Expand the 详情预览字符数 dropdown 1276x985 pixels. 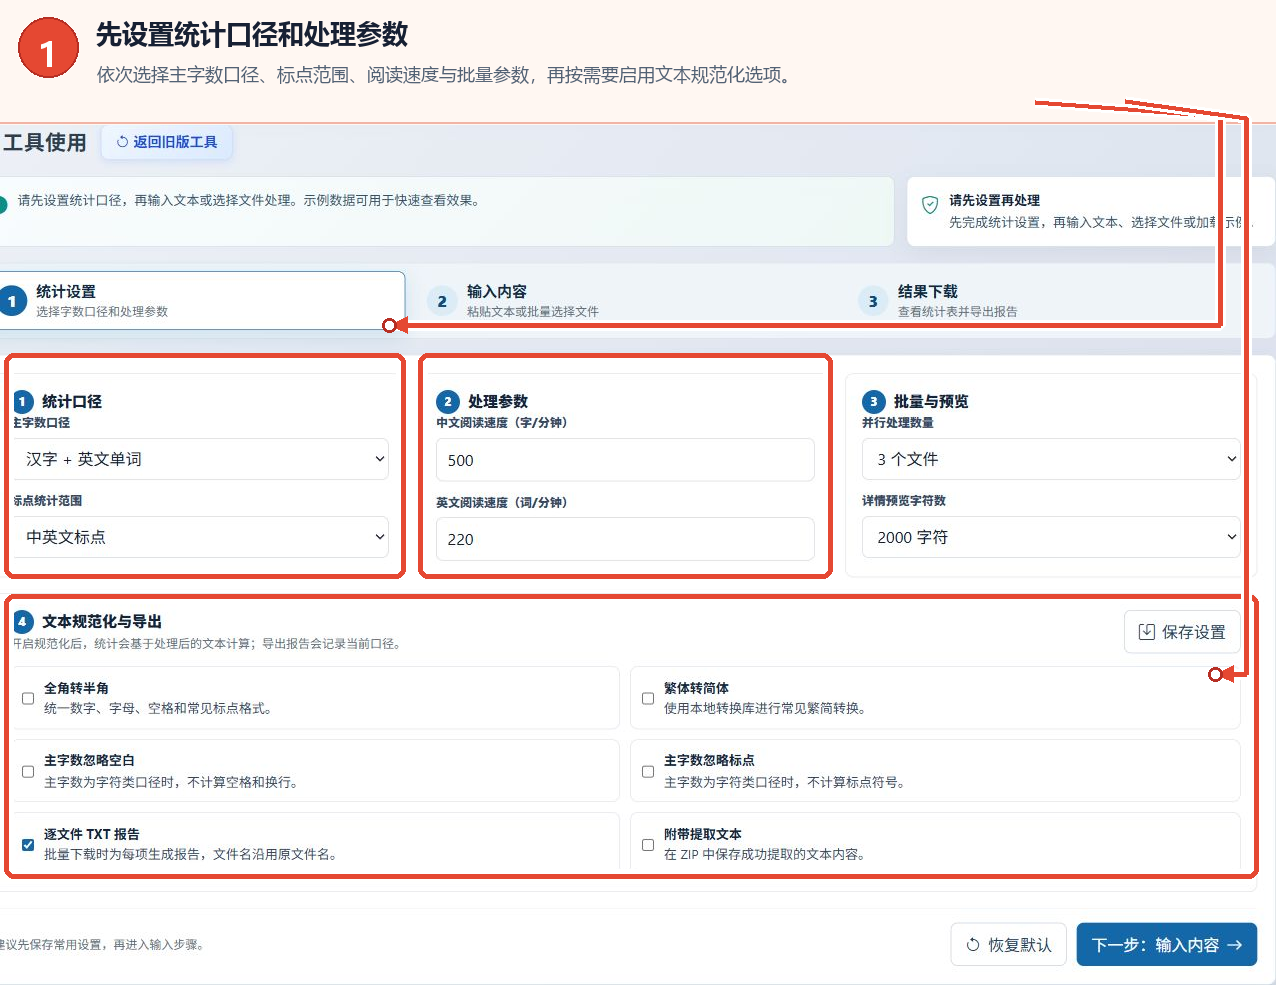[1051, 537]
